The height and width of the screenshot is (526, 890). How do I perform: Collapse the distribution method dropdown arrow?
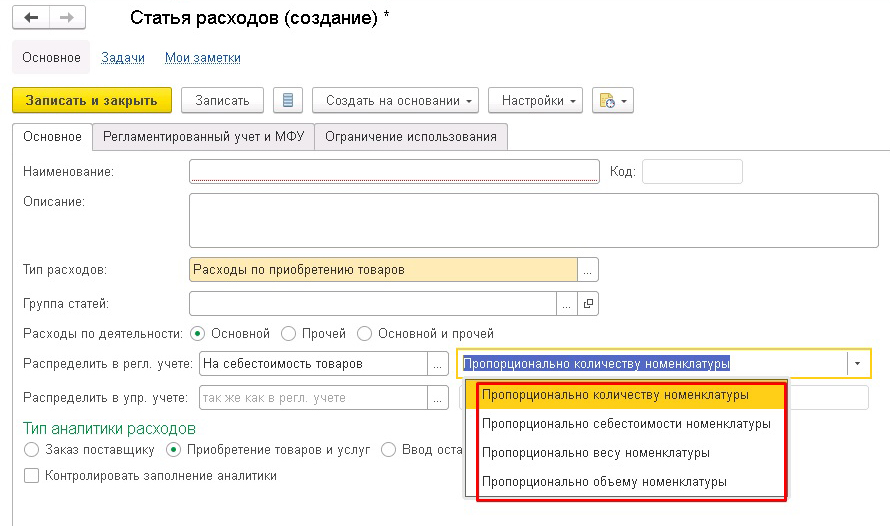pos(858,364)
